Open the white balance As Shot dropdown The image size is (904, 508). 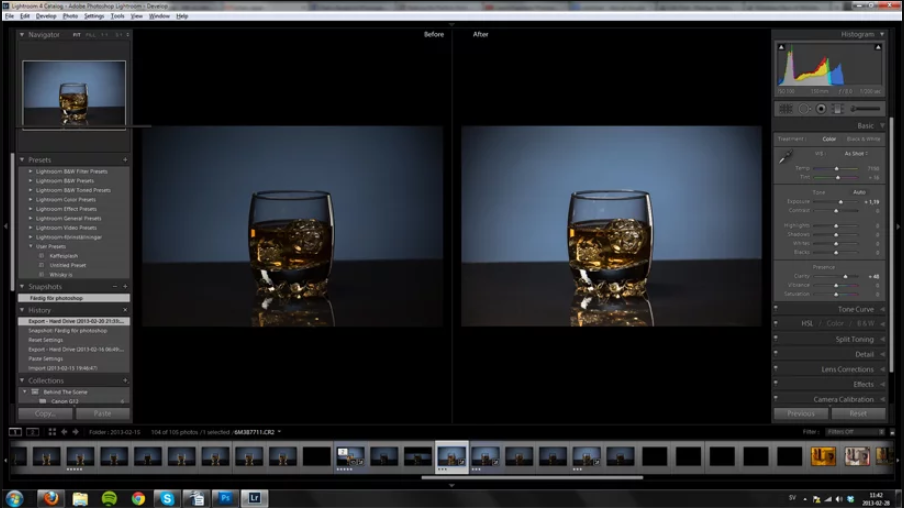(856, 153)
